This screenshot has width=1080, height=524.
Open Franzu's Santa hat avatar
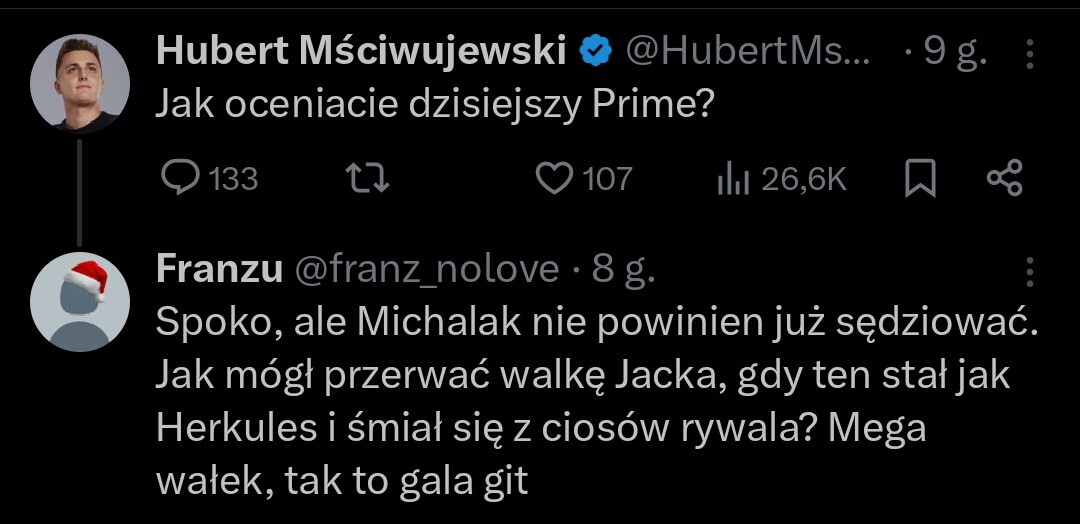80,301
